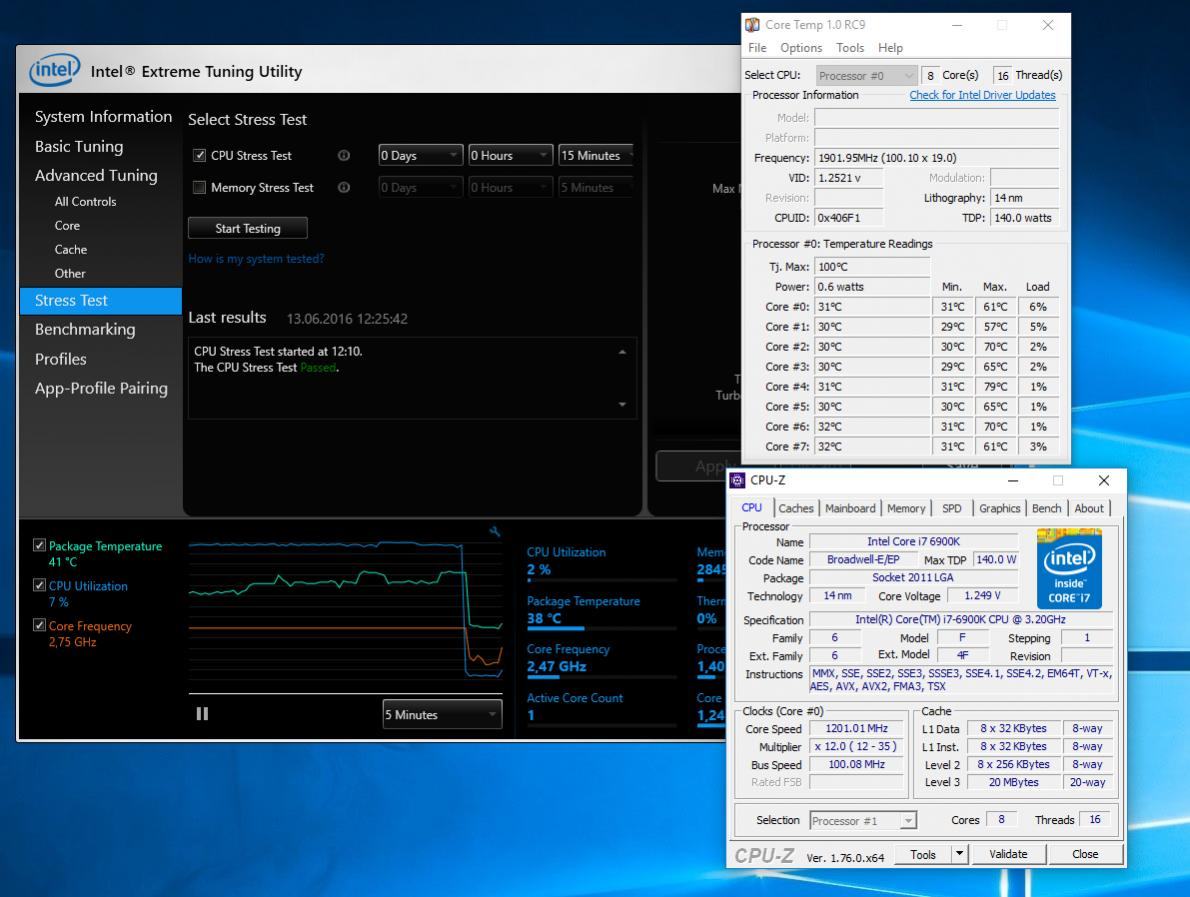Open graph time range 5 Minutes dropdown
The height and width of the screenshot is (897, 1190).
pos(442,715)
